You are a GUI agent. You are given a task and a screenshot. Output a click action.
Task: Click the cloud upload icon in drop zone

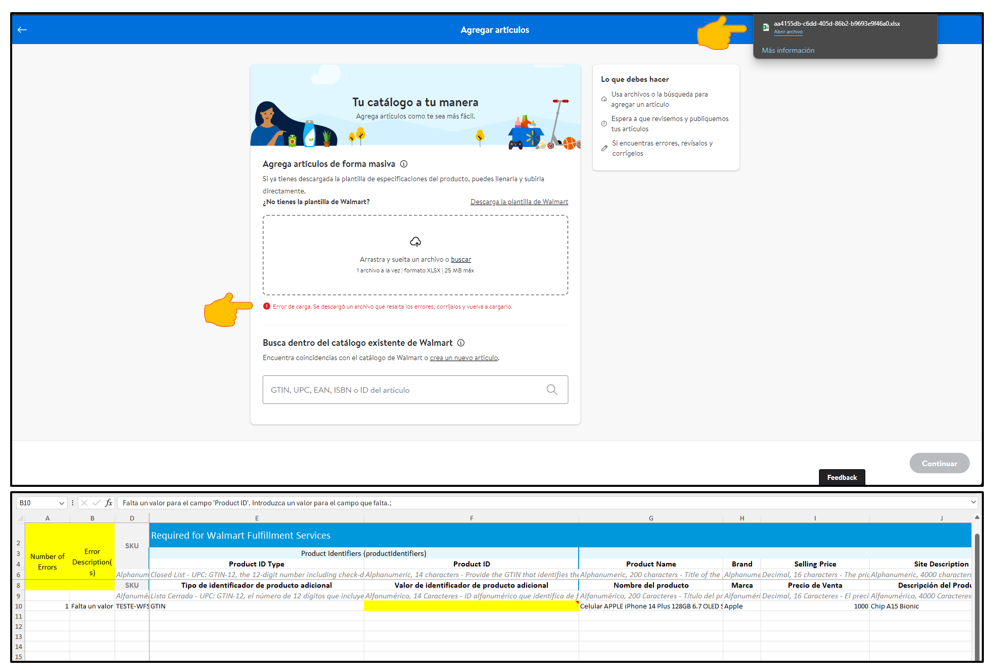[415, 242]
